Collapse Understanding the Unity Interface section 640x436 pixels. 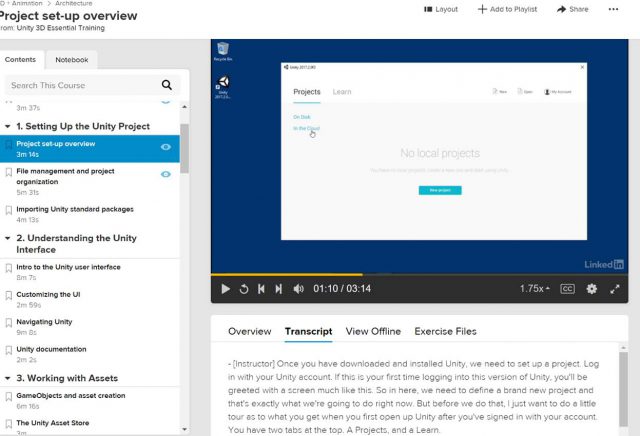(x=7, y=238)
